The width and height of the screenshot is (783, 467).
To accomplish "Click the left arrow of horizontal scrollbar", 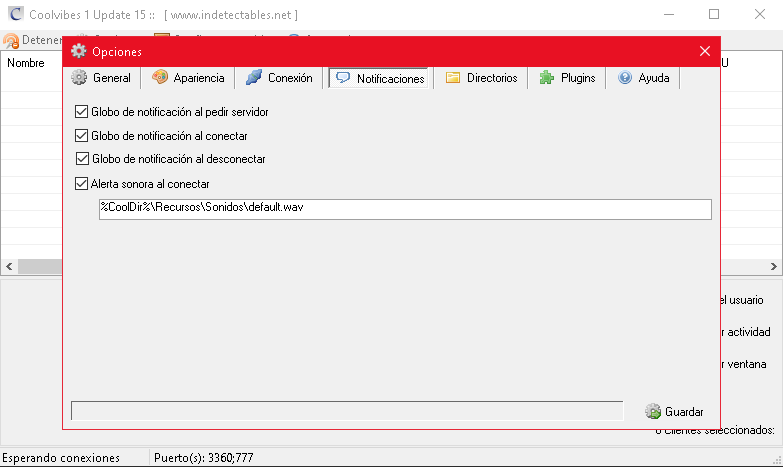I will pos(9,267).
